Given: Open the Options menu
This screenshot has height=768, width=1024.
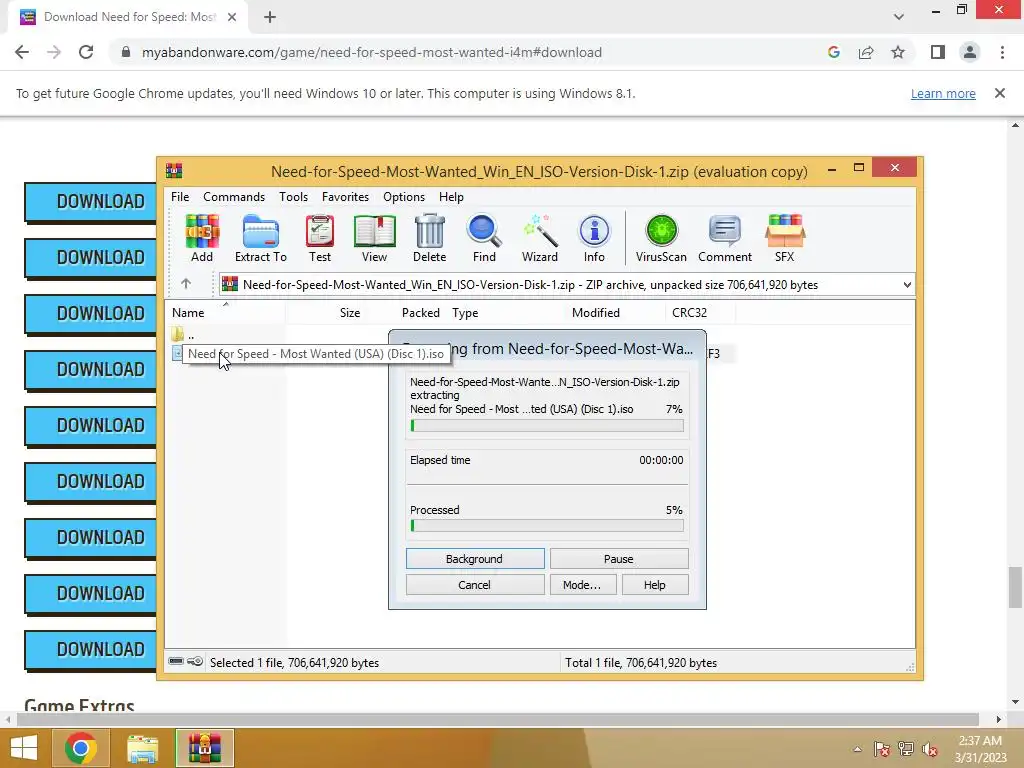Looking at the screenshot, I should click(x=404, y=197).
